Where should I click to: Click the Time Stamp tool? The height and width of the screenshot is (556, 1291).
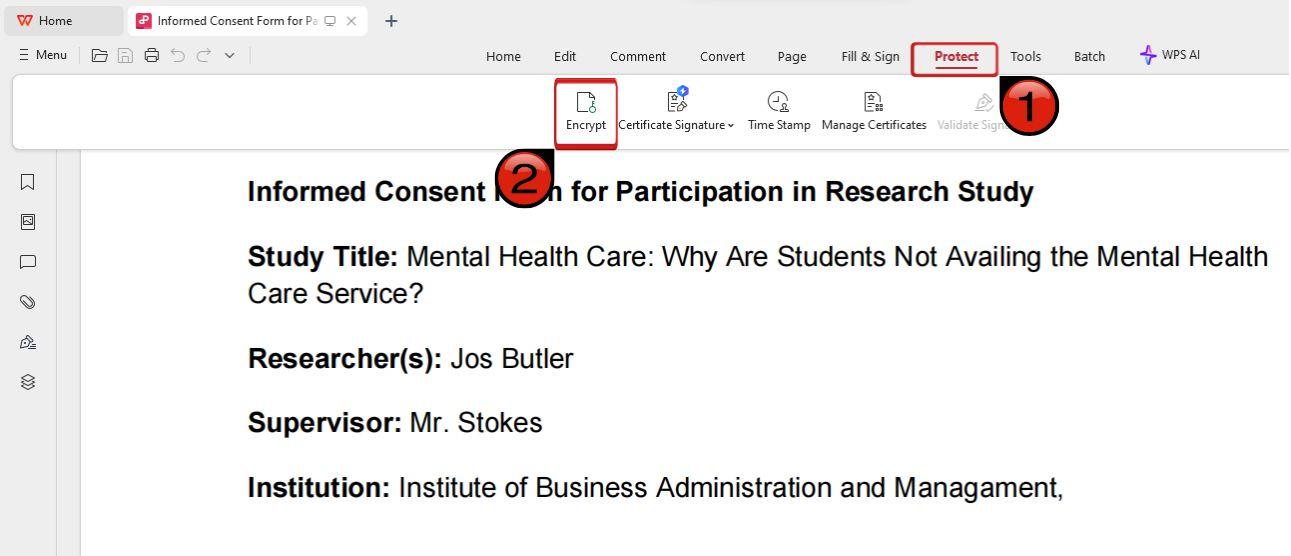(x=779, y=111)
